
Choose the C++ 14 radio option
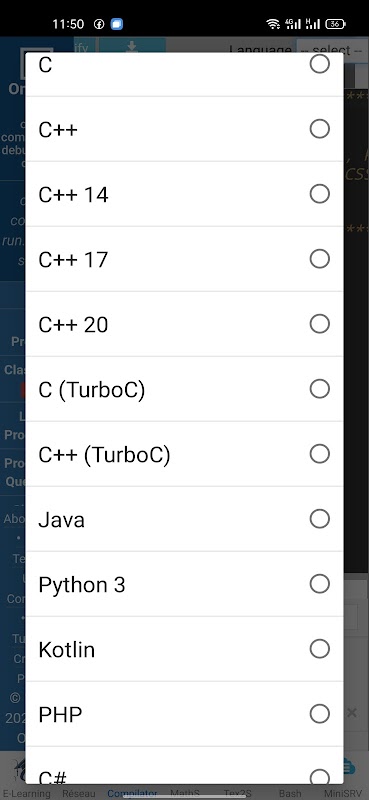(x=319, y=194)
